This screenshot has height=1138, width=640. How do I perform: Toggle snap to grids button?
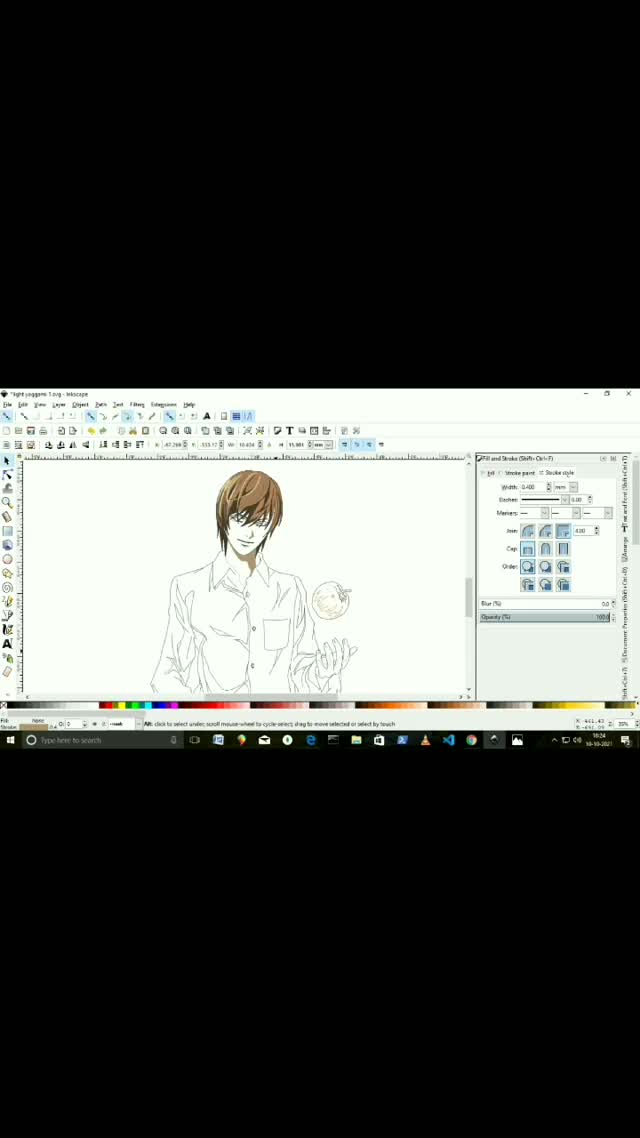click(236, 416)
